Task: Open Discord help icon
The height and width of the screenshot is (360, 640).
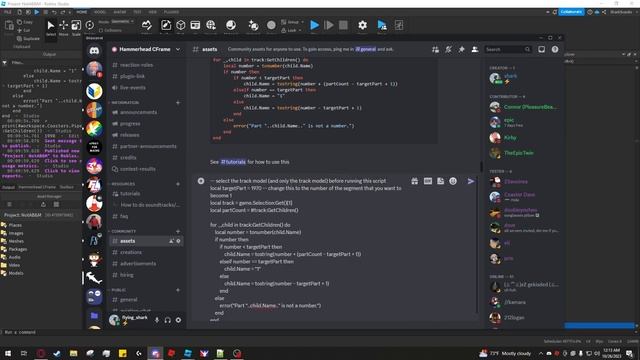Action: [x=555, y=49]
